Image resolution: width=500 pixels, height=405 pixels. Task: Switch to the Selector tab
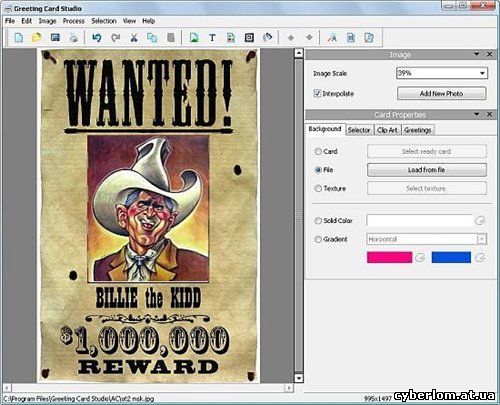point(359,130)
